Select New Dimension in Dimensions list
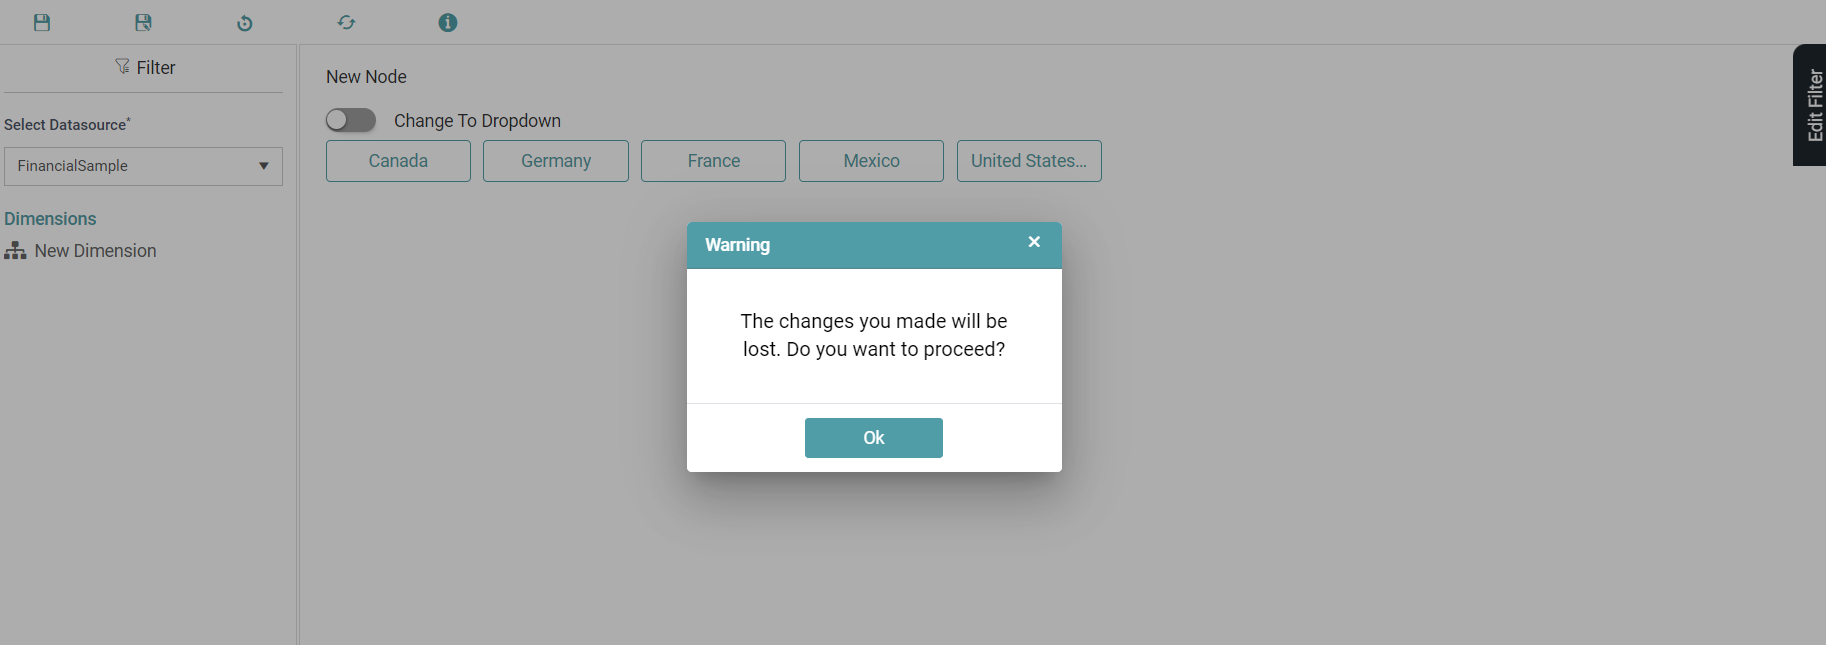This screenshot has width=1826, height=645. tap(95, 251)
